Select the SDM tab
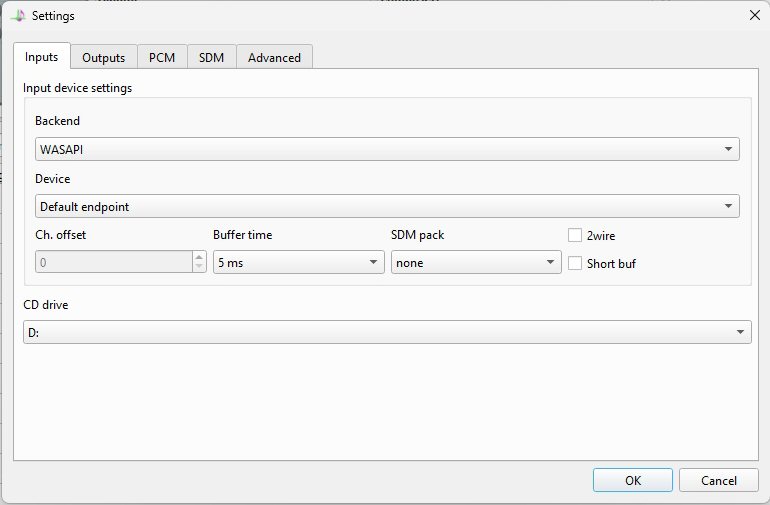 [x=211, y=57]
